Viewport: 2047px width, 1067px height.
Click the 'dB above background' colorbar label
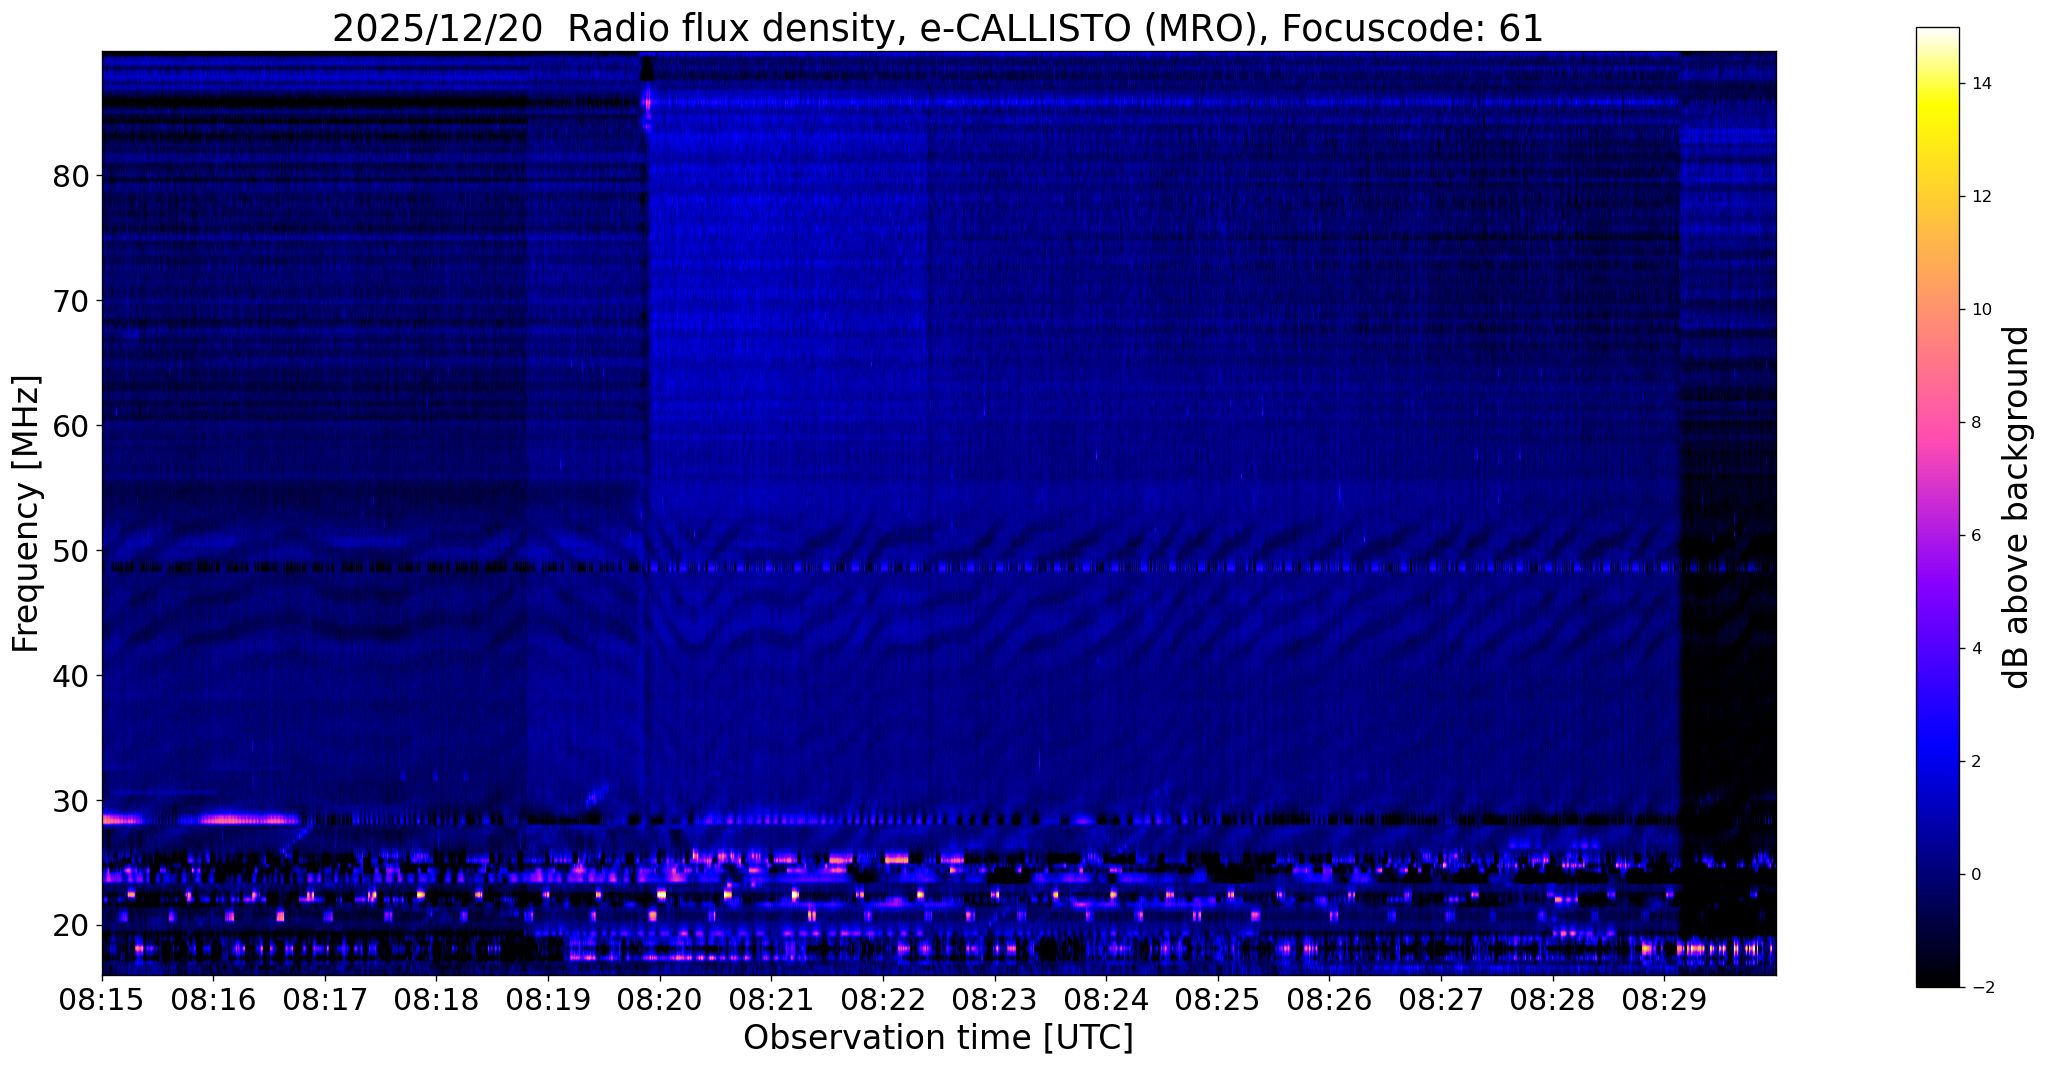[x=2017, y=507]
